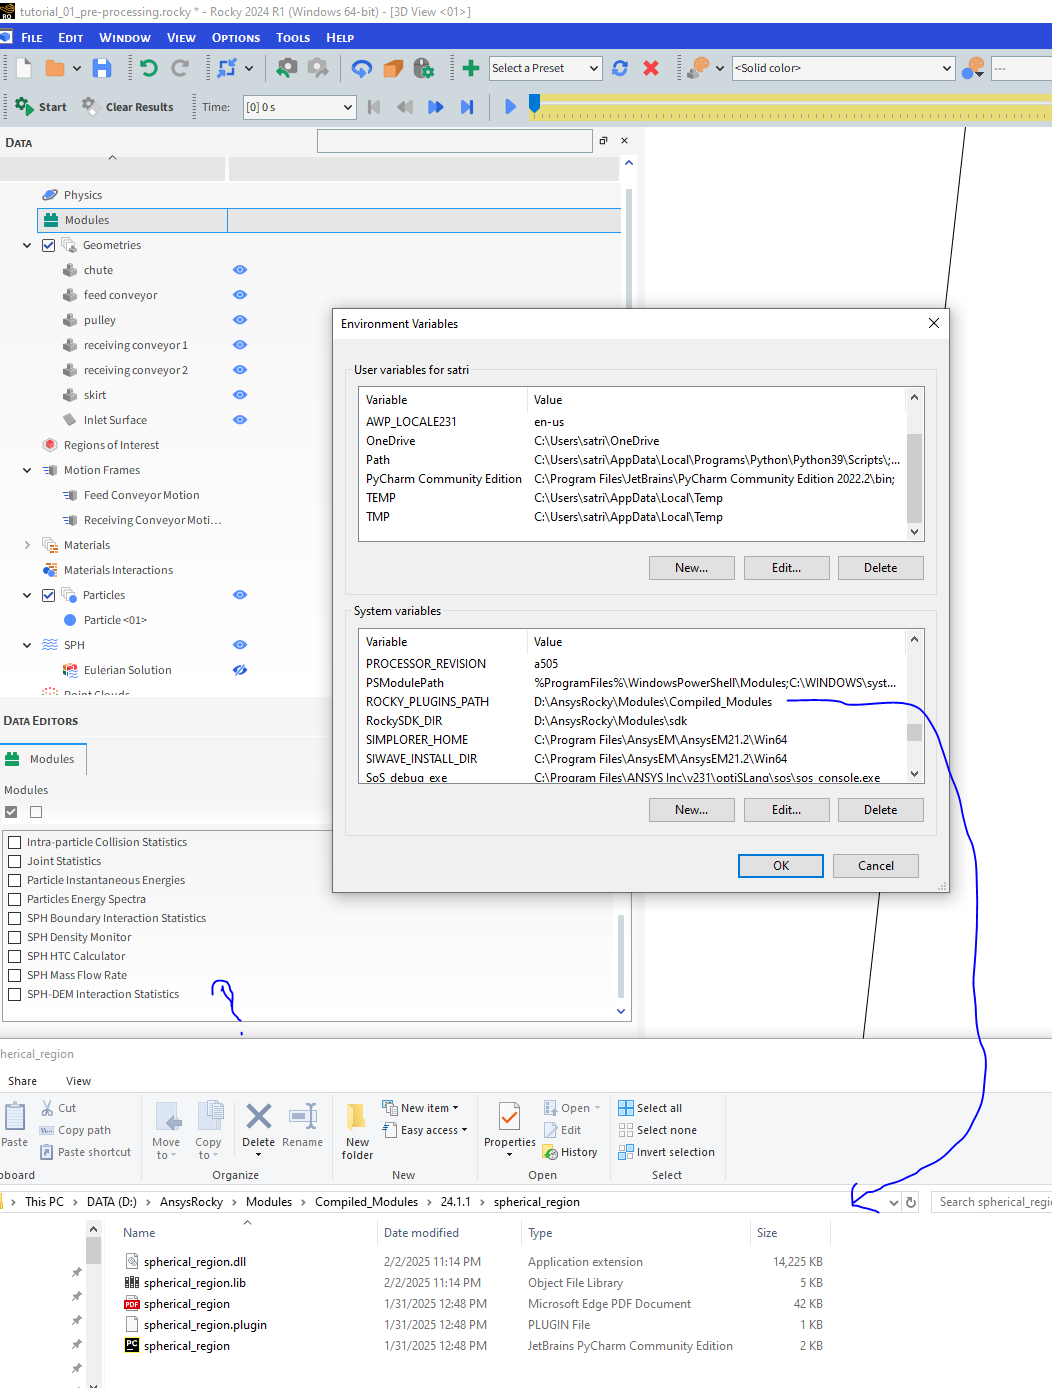Open New item dropdown in Explorer ribbon
Screen dimensions: 1052x1388
coord(421,1108)
